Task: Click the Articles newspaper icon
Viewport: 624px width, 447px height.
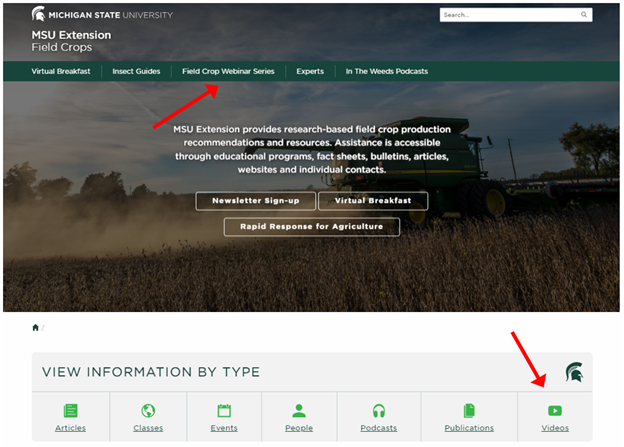Action: pyautogui.click(x=70, y=411)
